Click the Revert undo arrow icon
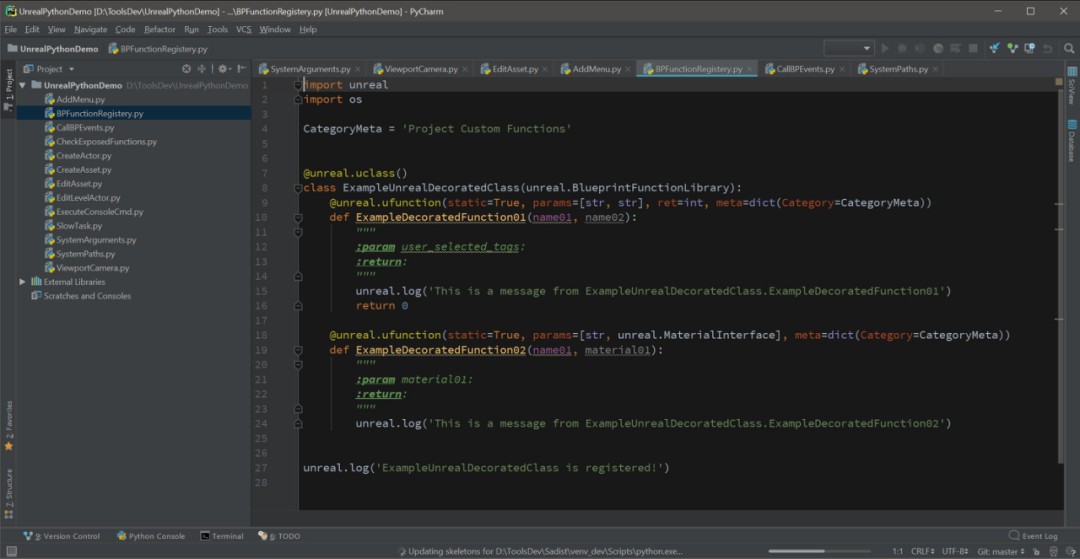 (x=1048, y=48)
